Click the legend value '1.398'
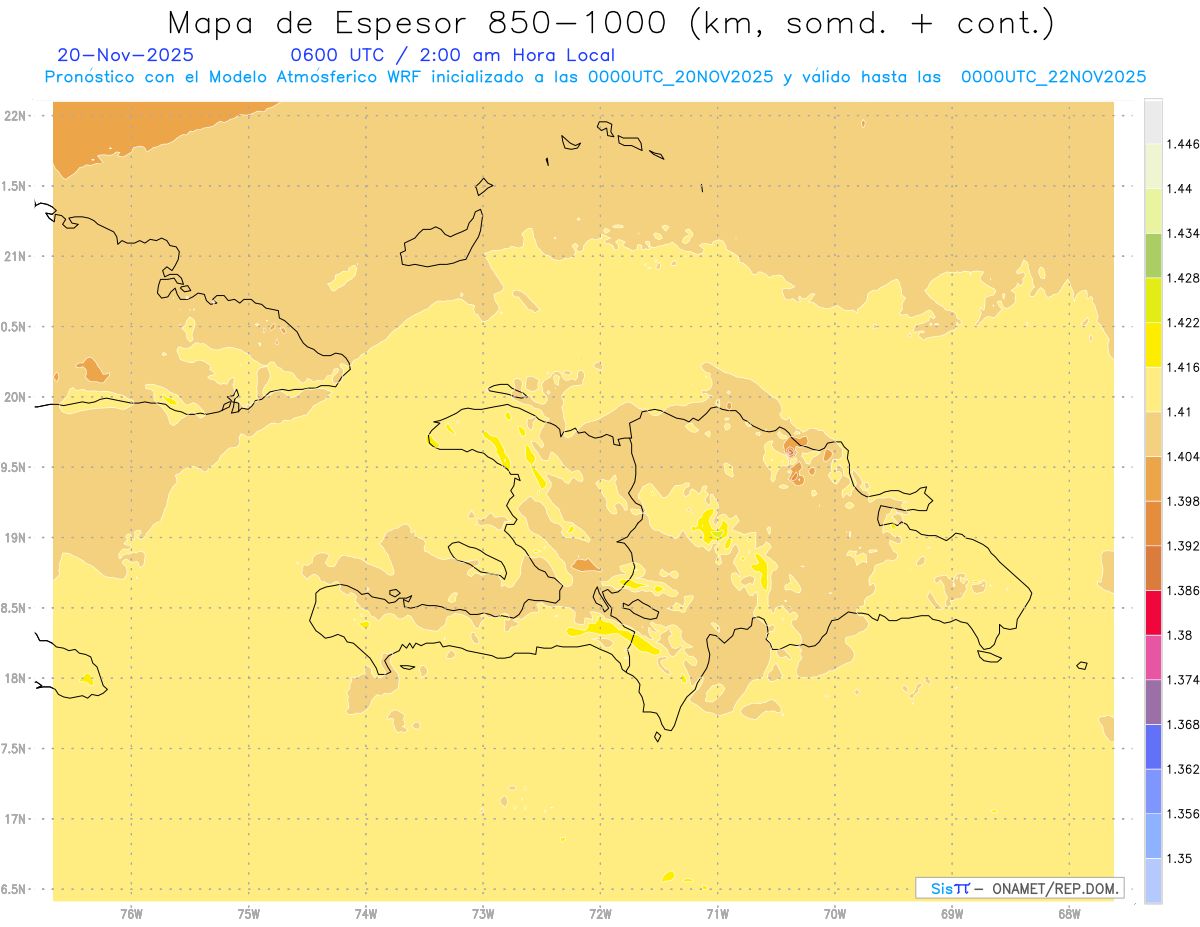The height and width of the screenshot is (927, 1200). tap(1184, 501)
